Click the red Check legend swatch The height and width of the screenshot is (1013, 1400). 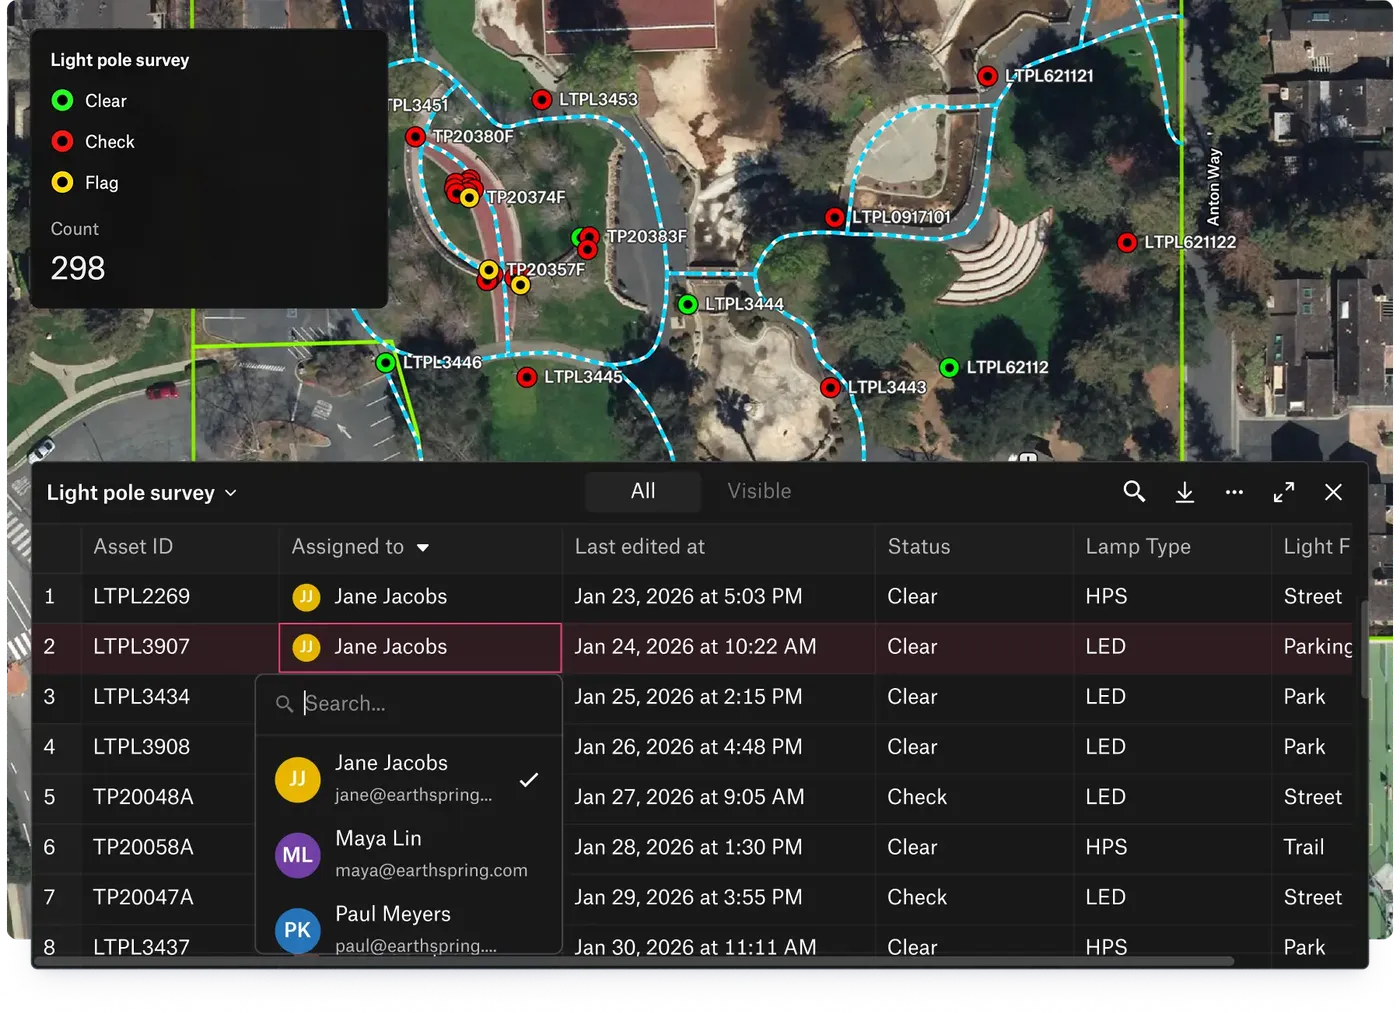pyautogui.click(x=62, y=141)
